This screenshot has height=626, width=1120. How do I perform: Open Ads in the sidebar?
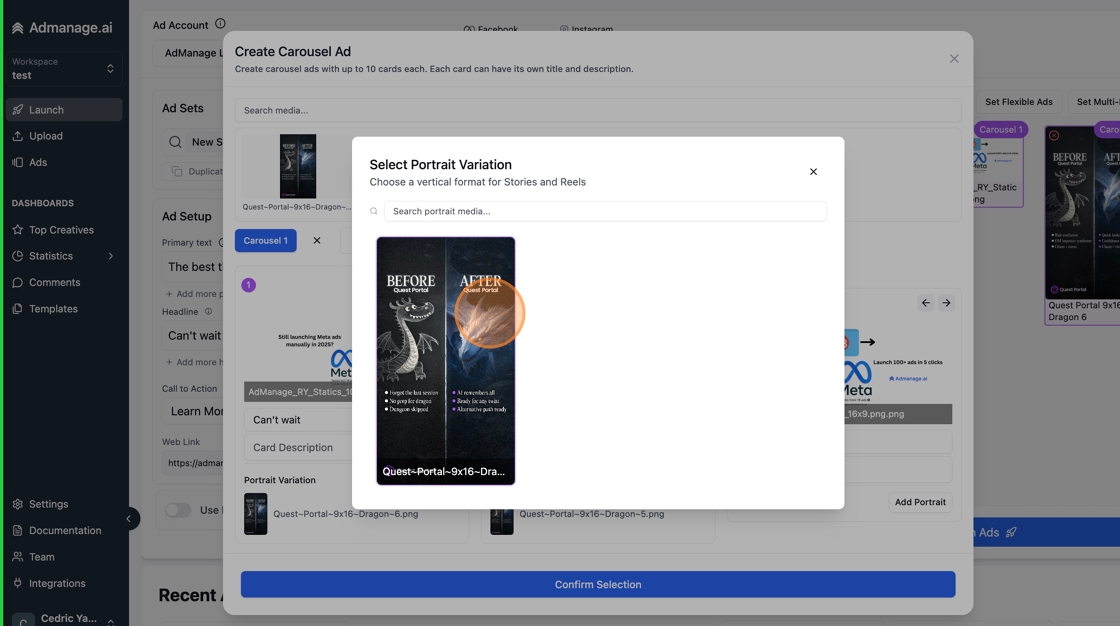tap(64, 162)
